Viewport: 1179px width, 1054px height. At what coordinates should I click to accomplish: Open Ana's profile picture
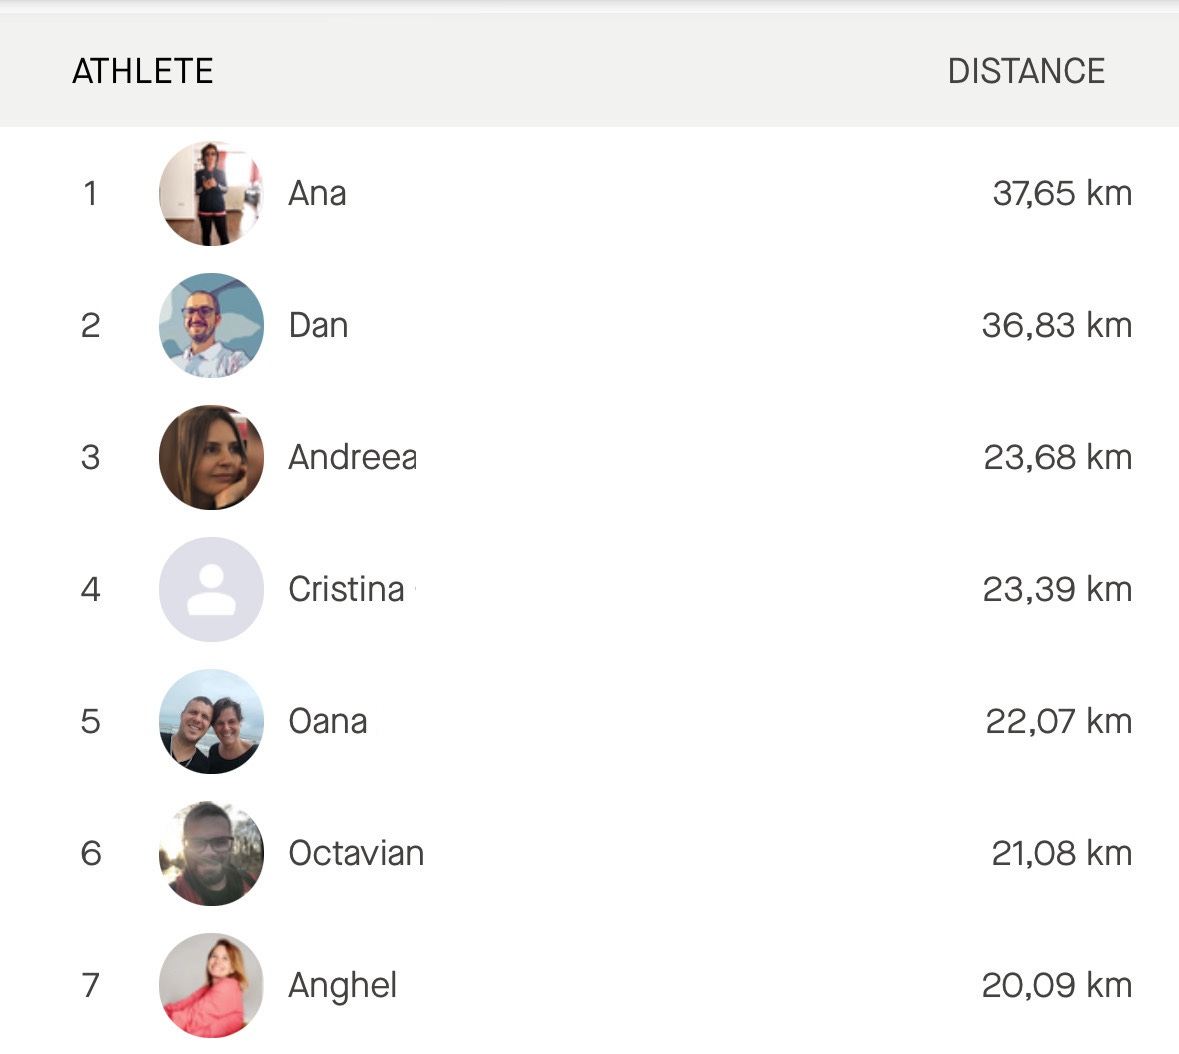211,193
